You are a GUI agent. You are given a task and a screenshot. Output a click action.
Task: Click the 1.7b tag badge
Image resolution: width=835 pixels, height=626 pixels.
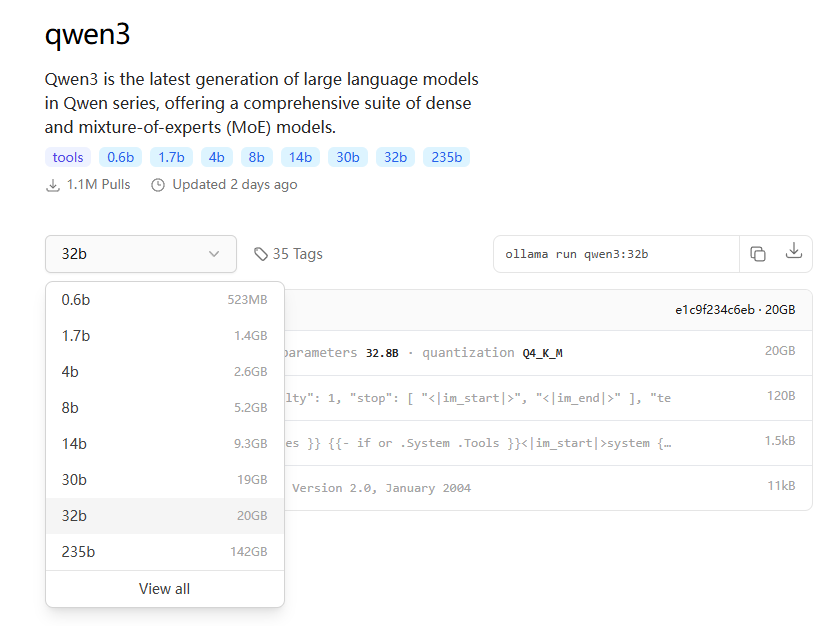coord(171,158)
